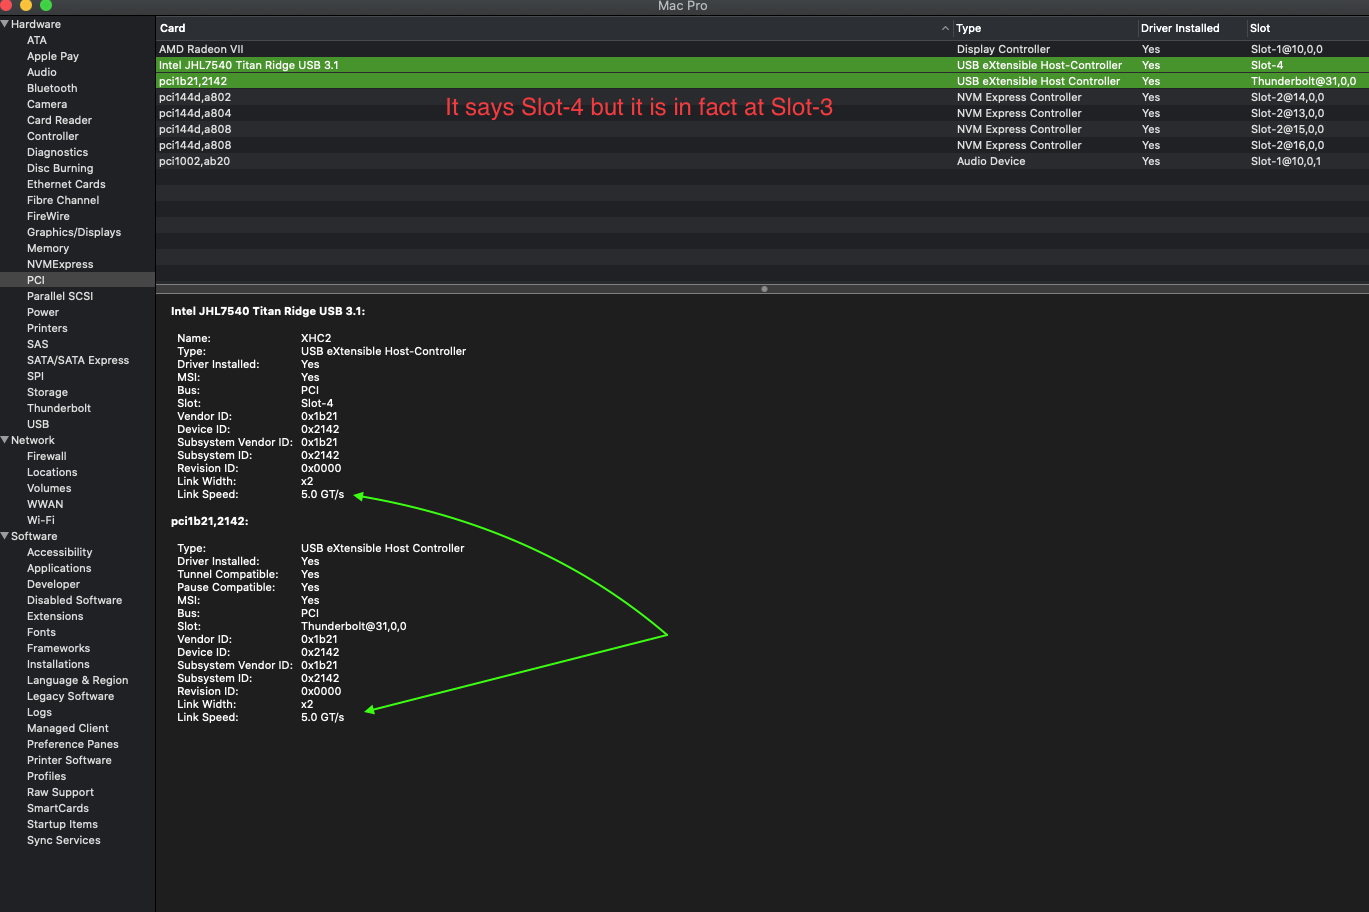Select Intel JHL7540 Titan Ridge USB 3.1 row
Screen dimensions: 1369x912
tap(762, 65)
